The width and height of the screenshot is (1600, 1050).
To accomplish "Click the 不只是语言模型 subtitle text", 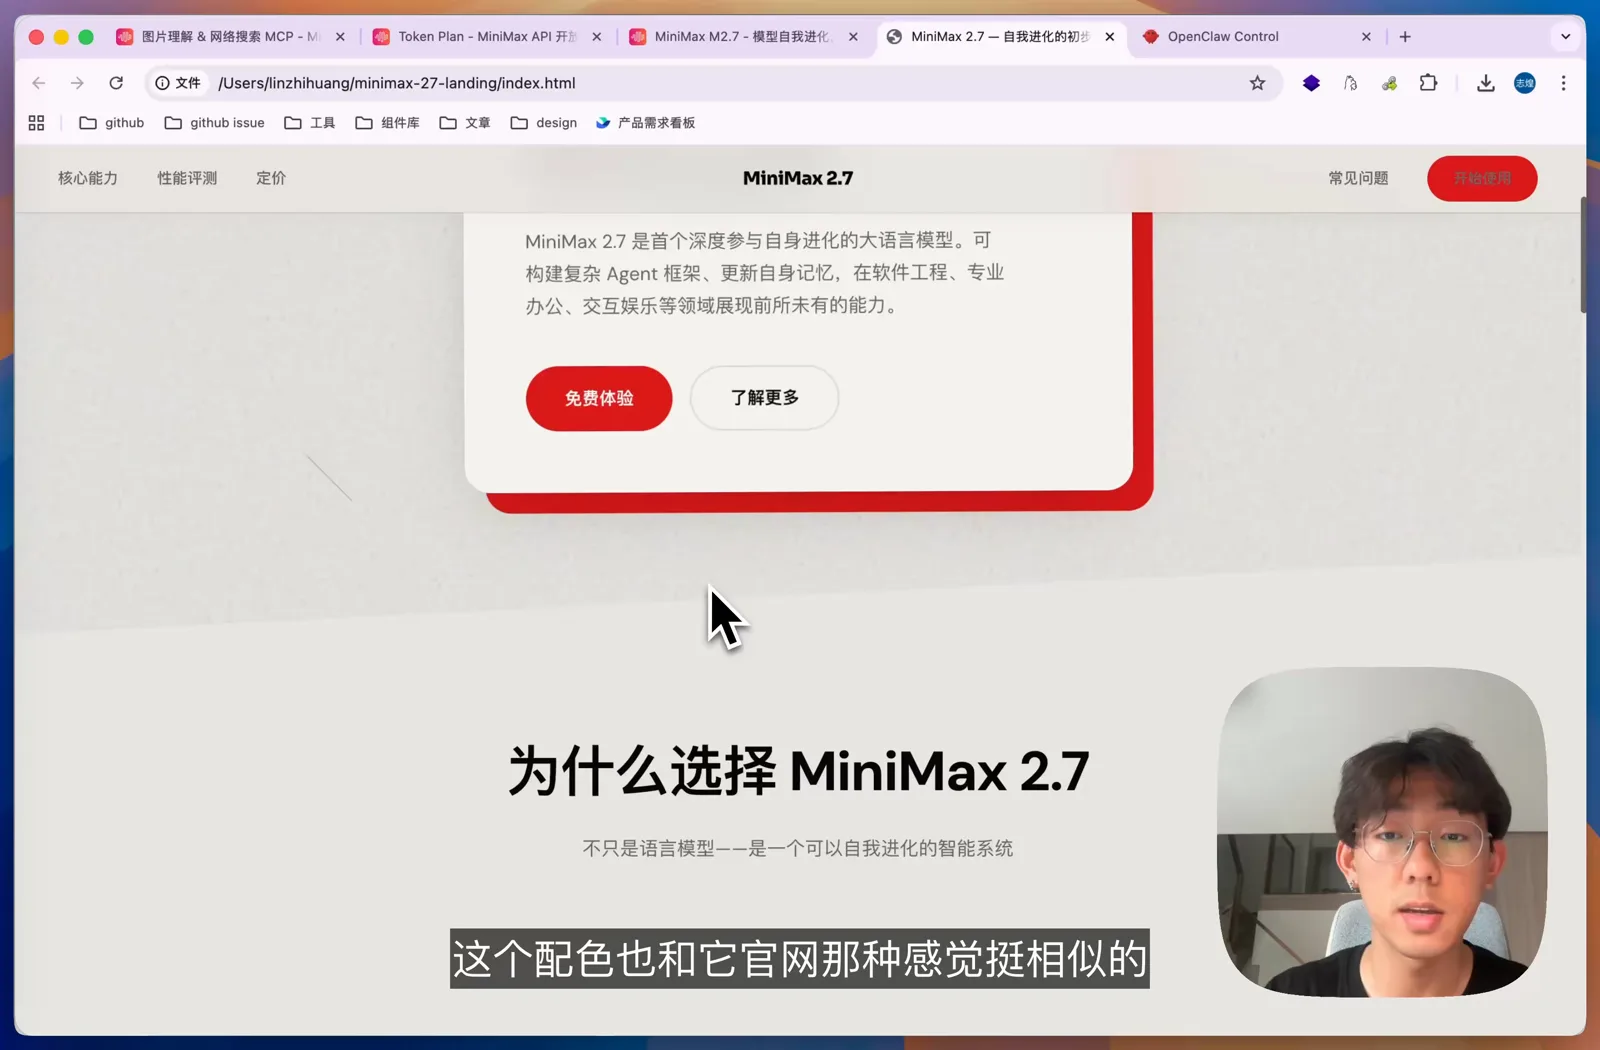I will click(x=797, y=848).
